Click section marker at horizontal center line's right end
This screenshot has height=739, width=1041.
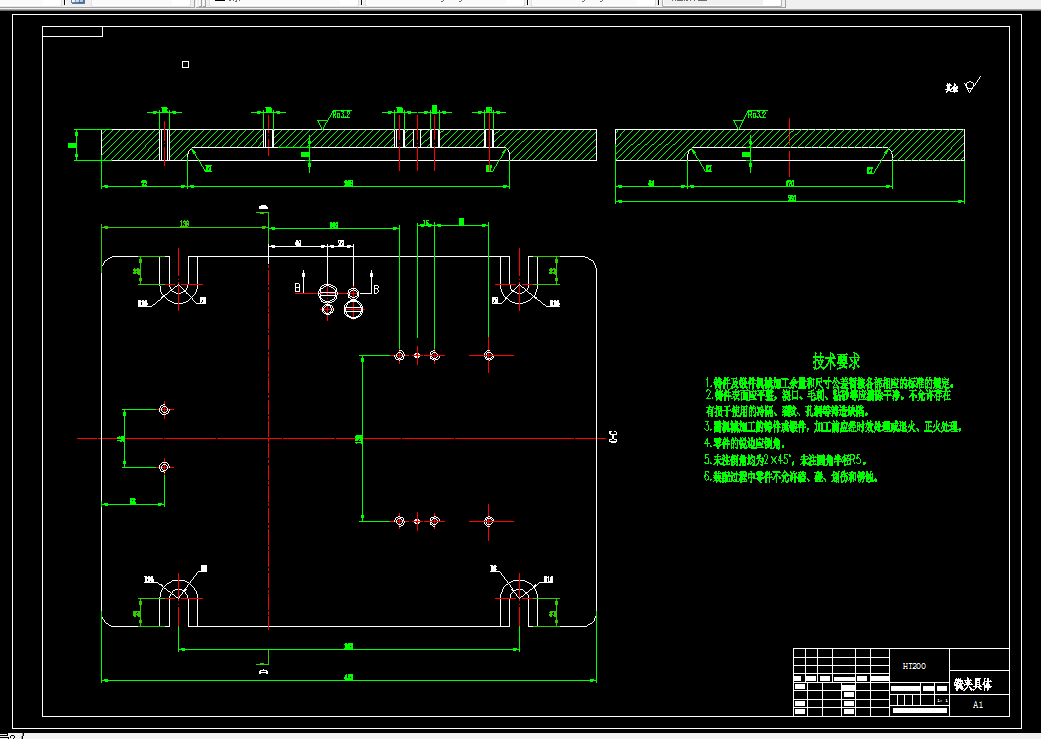[x=613, y=436]
